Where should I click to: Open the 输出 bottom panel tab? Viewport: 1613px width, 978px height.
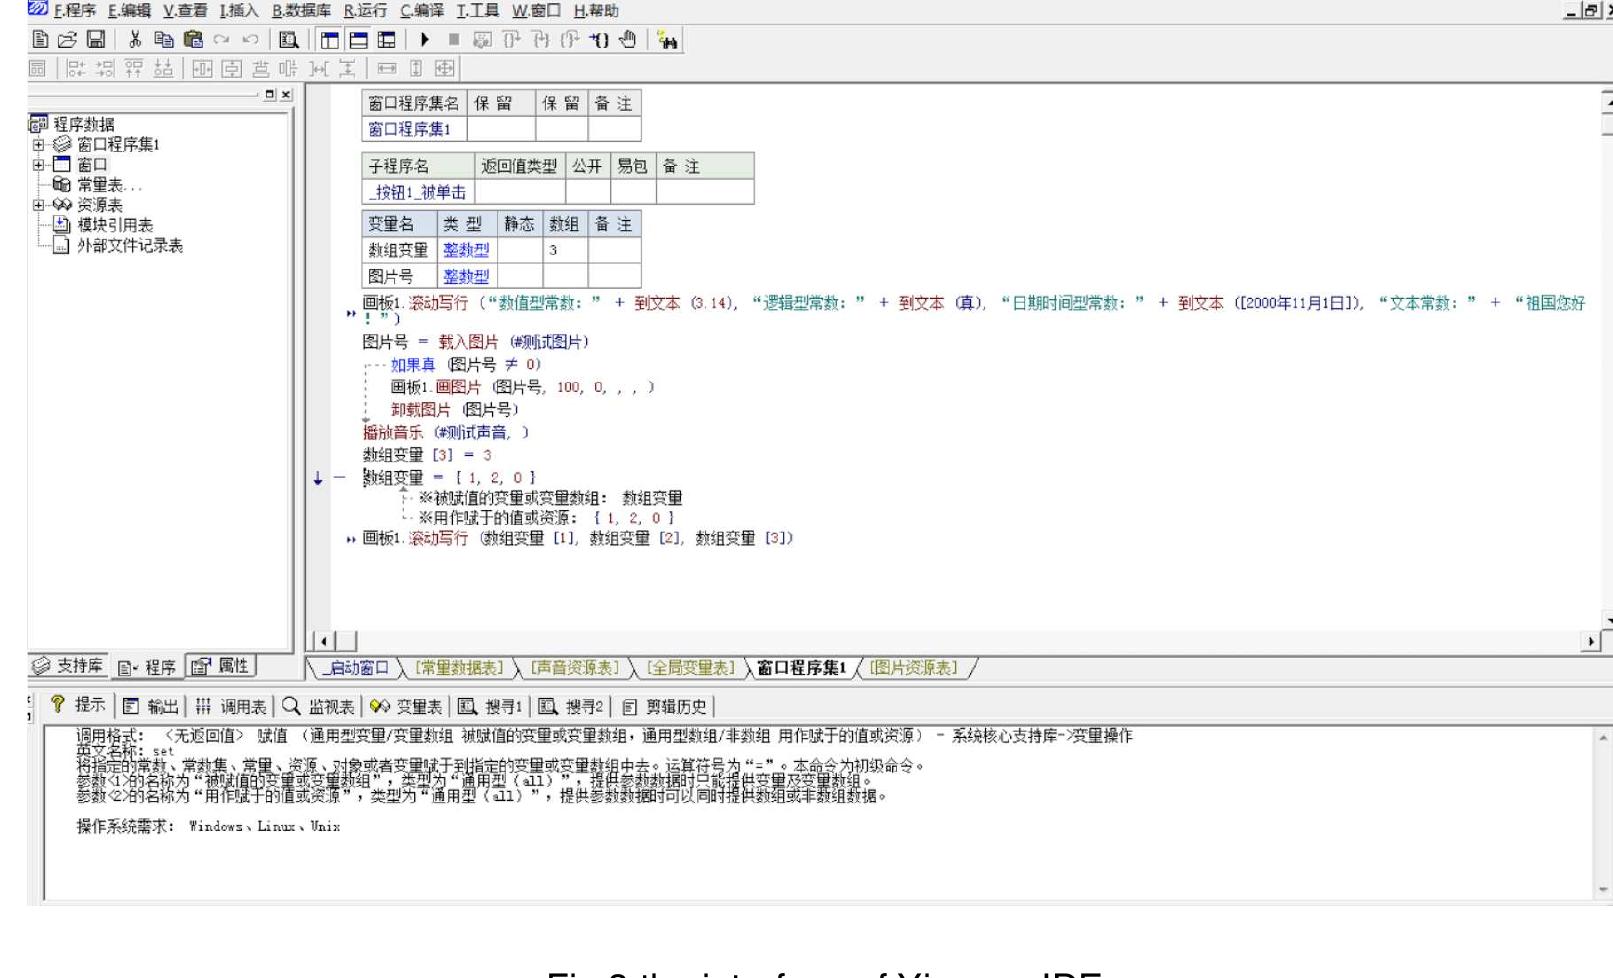pyautogui.click(x=151, y=706)
